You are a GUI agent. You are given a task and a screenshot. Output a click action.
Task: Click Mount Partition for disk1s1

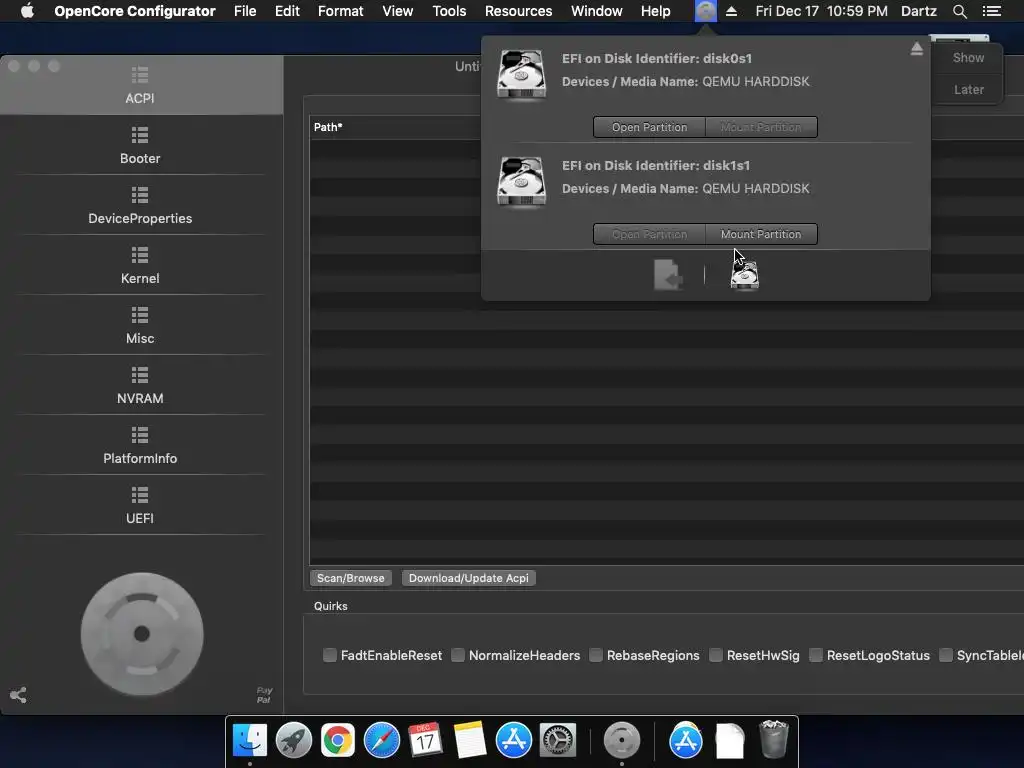click(761, 234)
